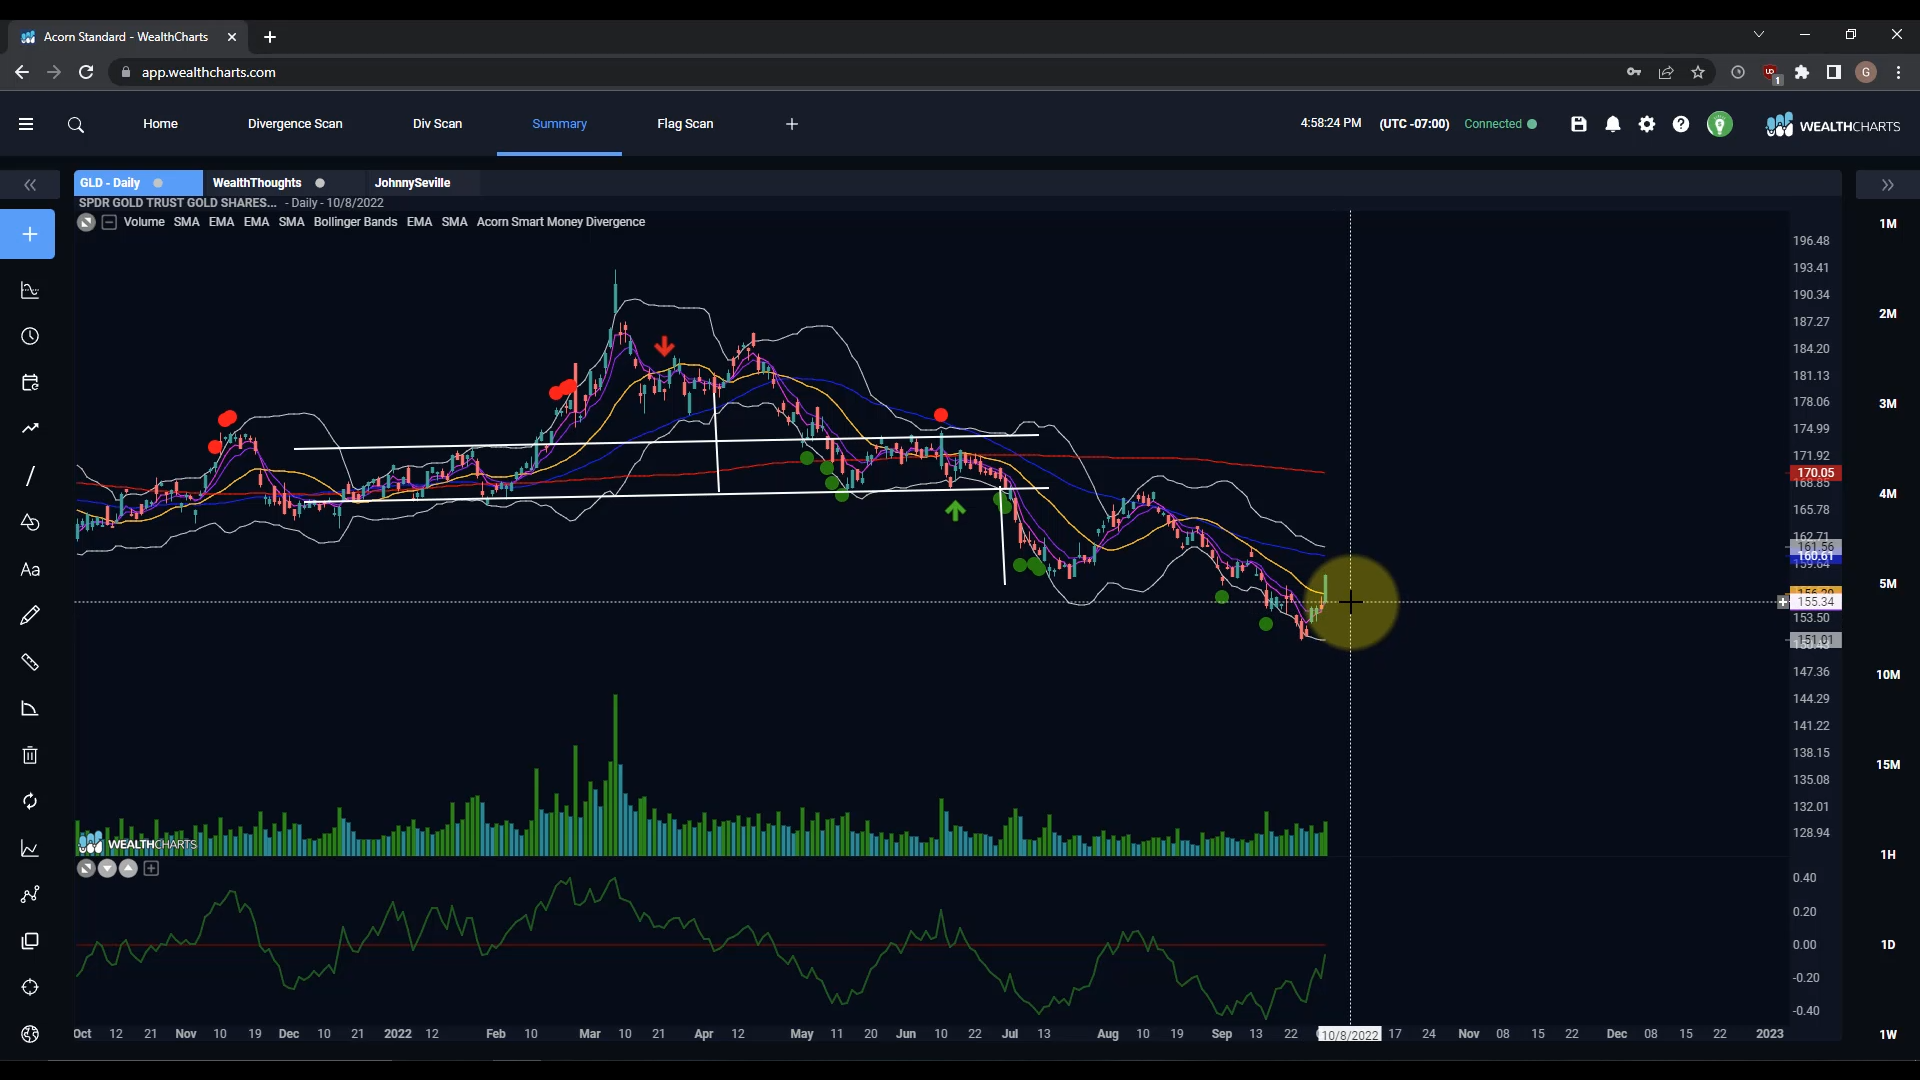This screenshot has width=1920, height=1080.
Task: Select the 10M timeframe
Action: coord(1888,675)
